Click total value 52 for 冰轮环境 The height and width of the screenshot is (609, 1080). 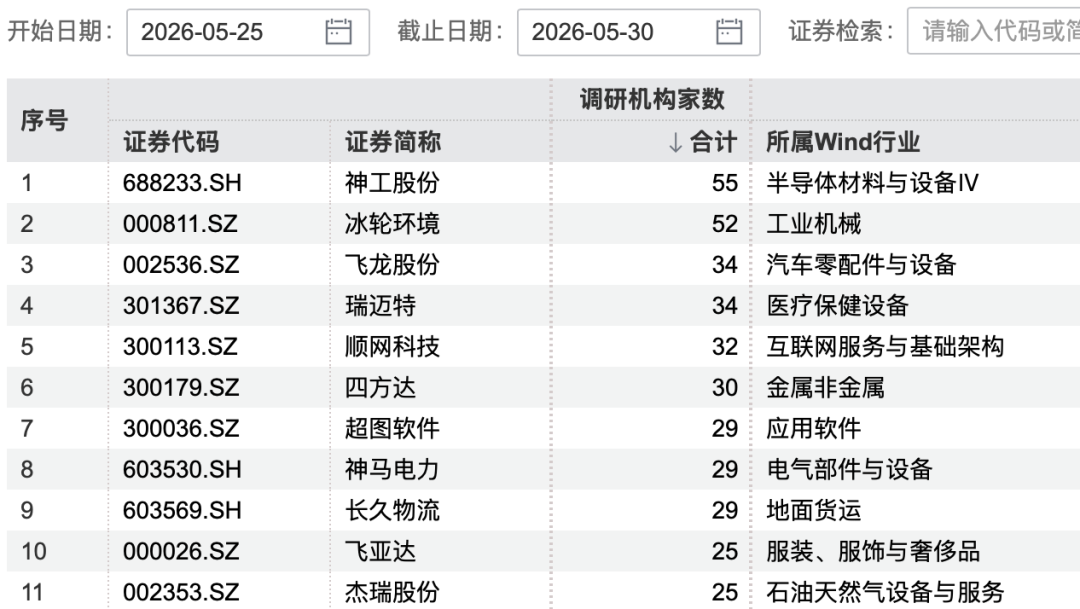coord(725,224)
